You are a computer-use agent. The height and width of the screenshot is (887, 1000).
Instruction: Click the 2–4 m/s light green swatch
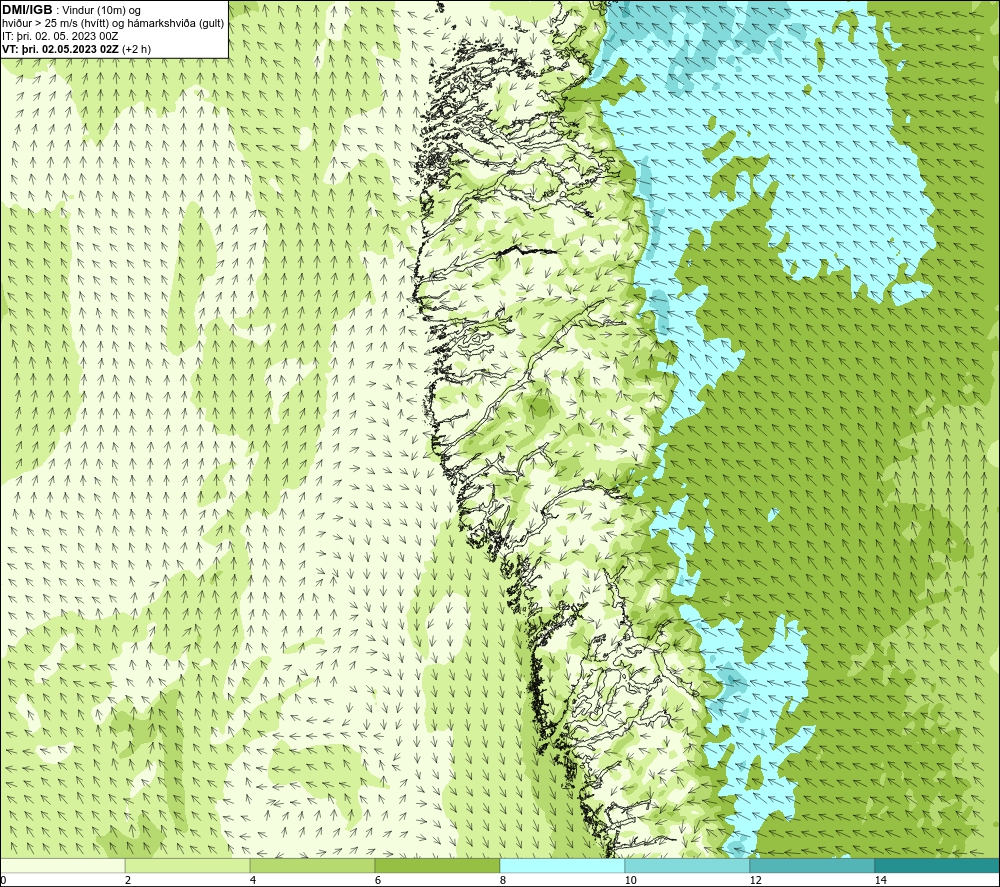pyautogui.click(x=188, y=865)
